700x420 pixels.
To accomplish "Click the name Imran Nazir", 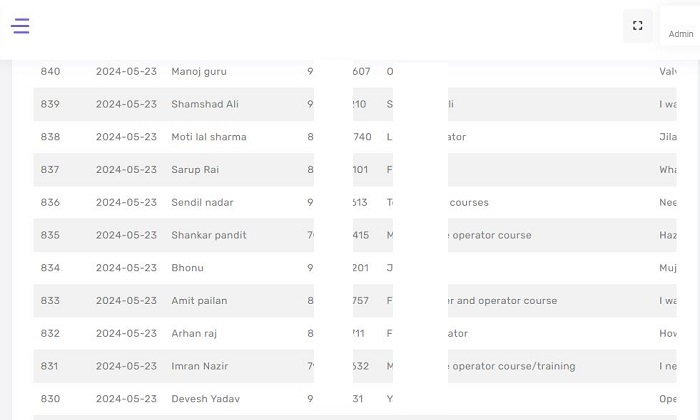I will 200,366.
